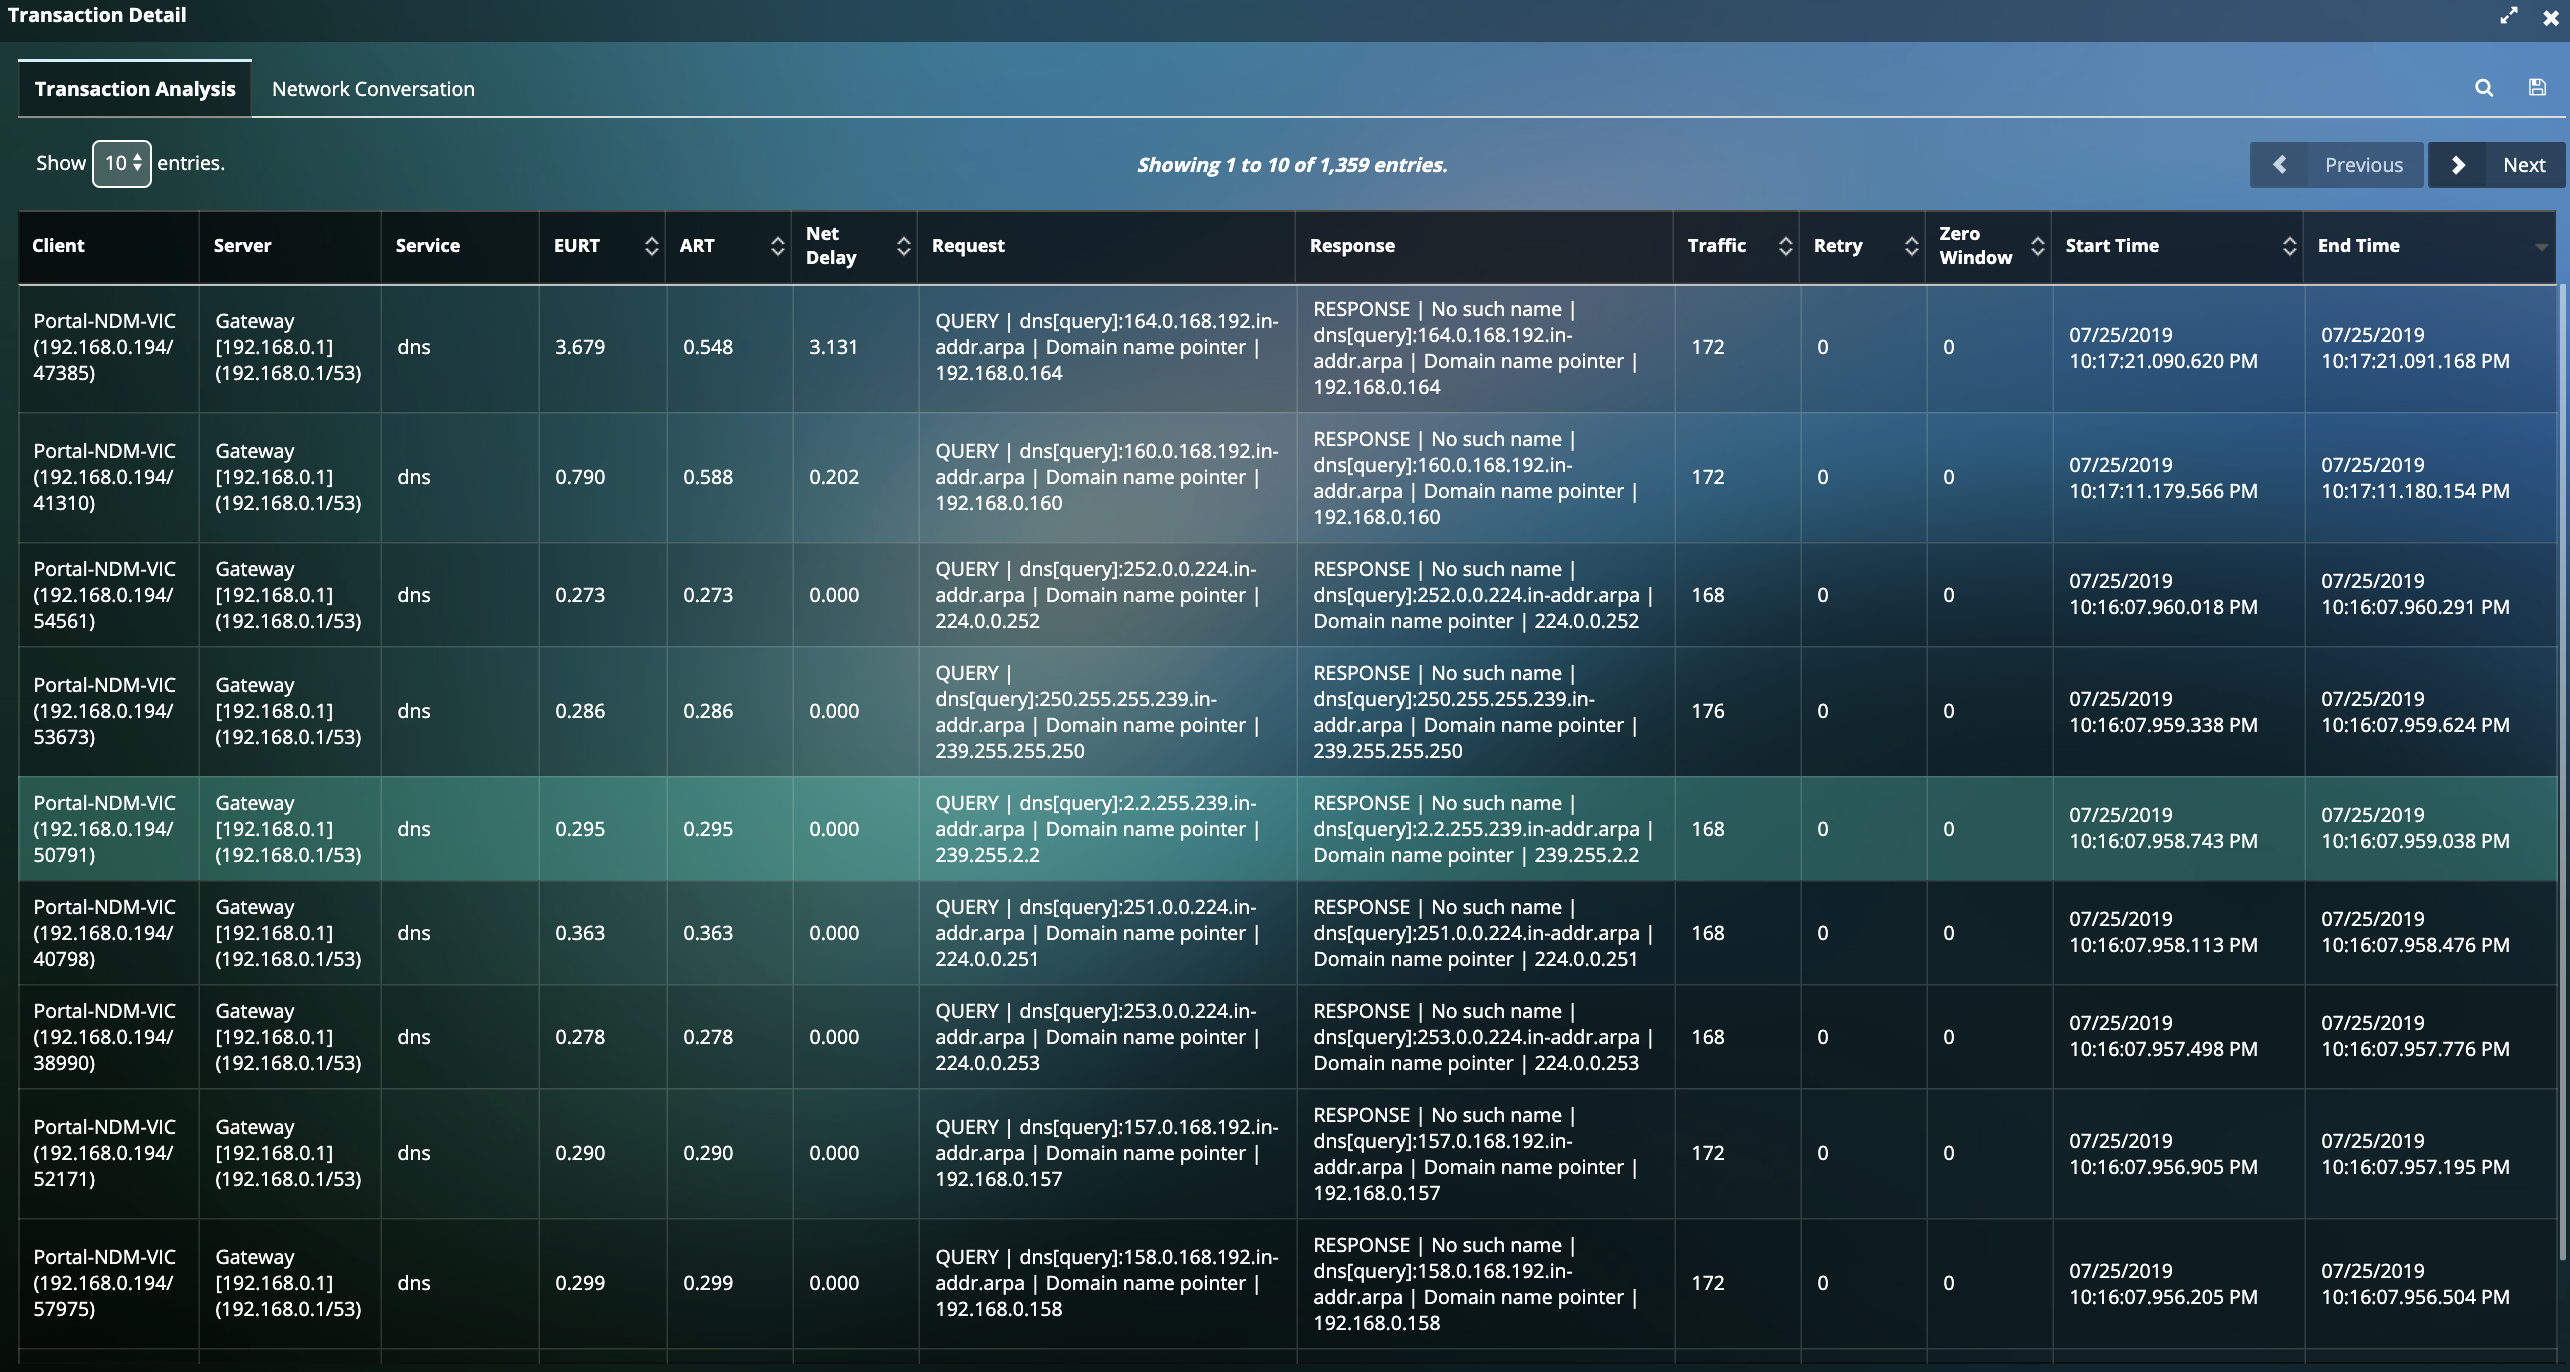Click the left chevron beside Previous

click(2281, 164)
